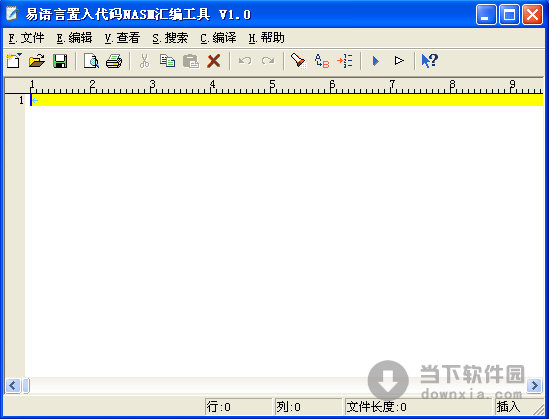
Task: Click line number 1 in gutter
Action: [x=21, y=100]
